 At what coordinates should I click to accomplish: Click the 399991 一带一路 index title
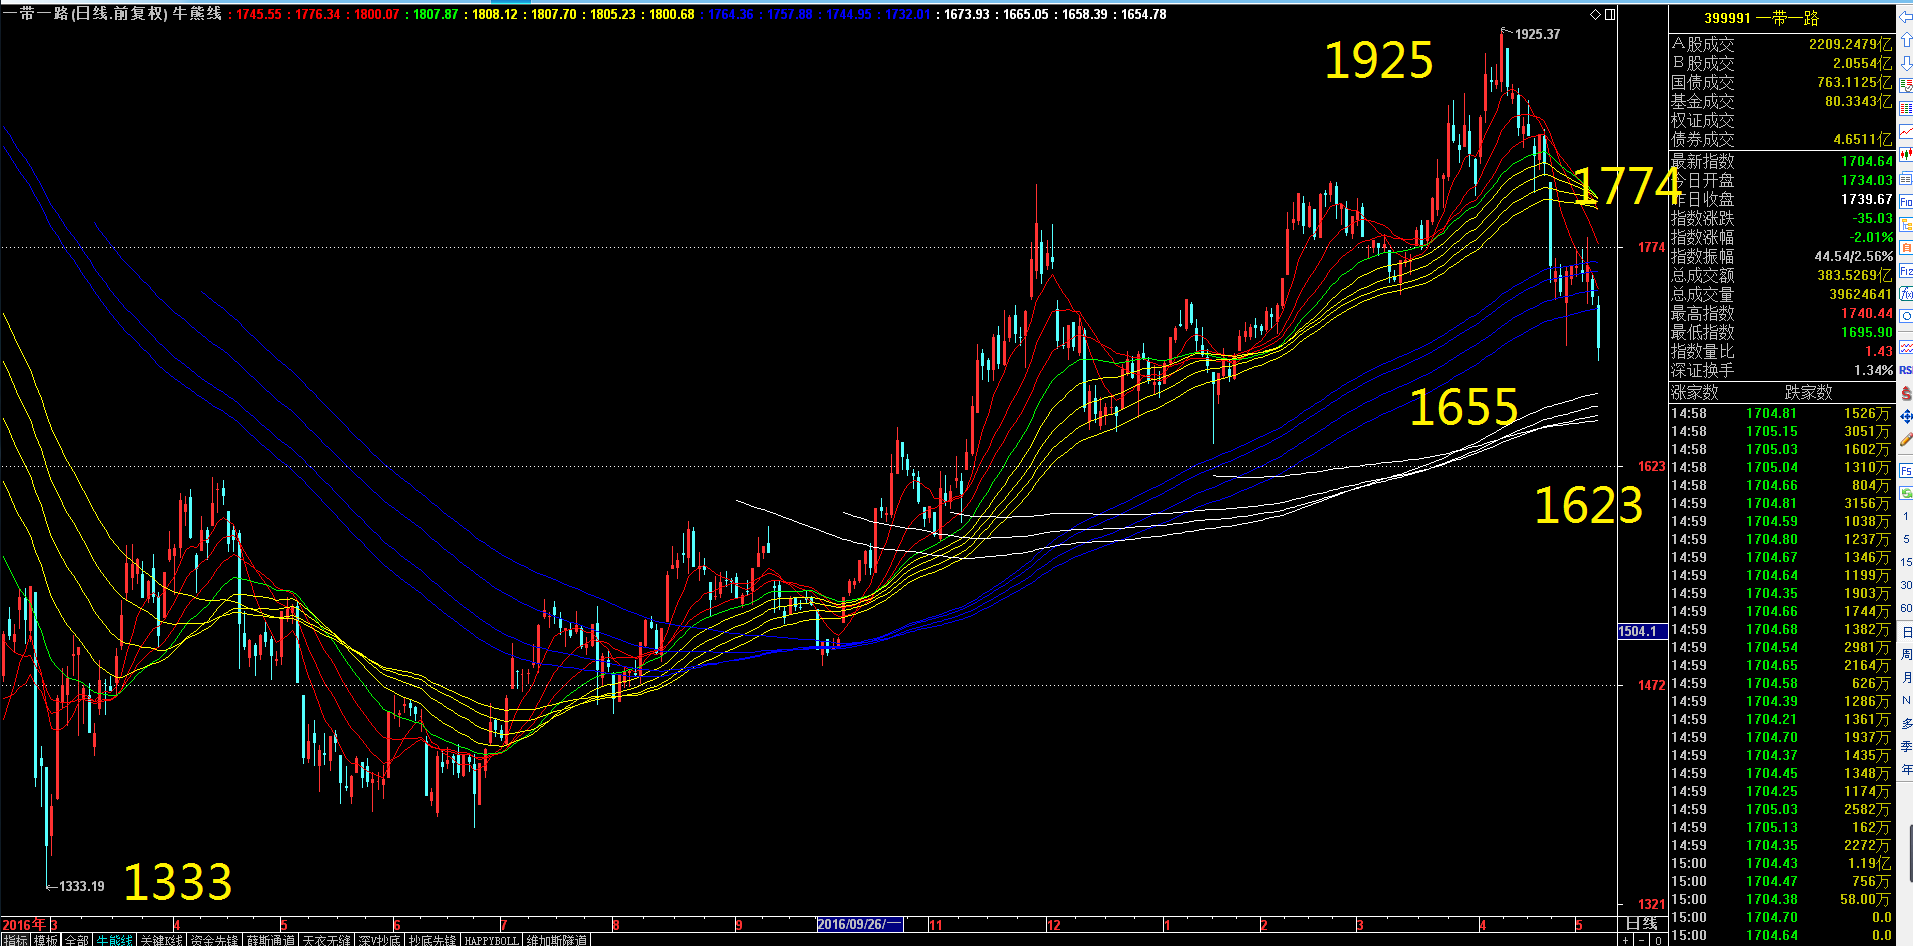1761,18
